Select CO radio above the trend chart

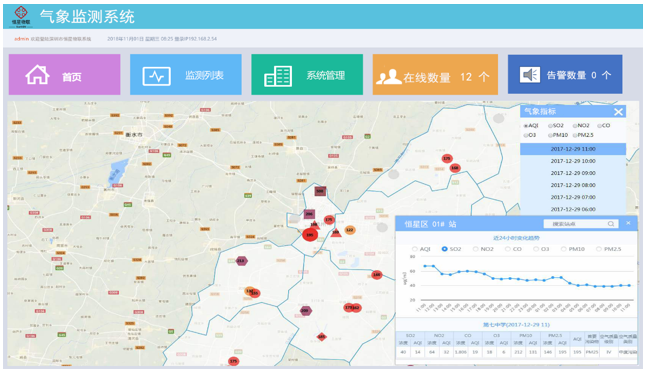tap(507, 249)
